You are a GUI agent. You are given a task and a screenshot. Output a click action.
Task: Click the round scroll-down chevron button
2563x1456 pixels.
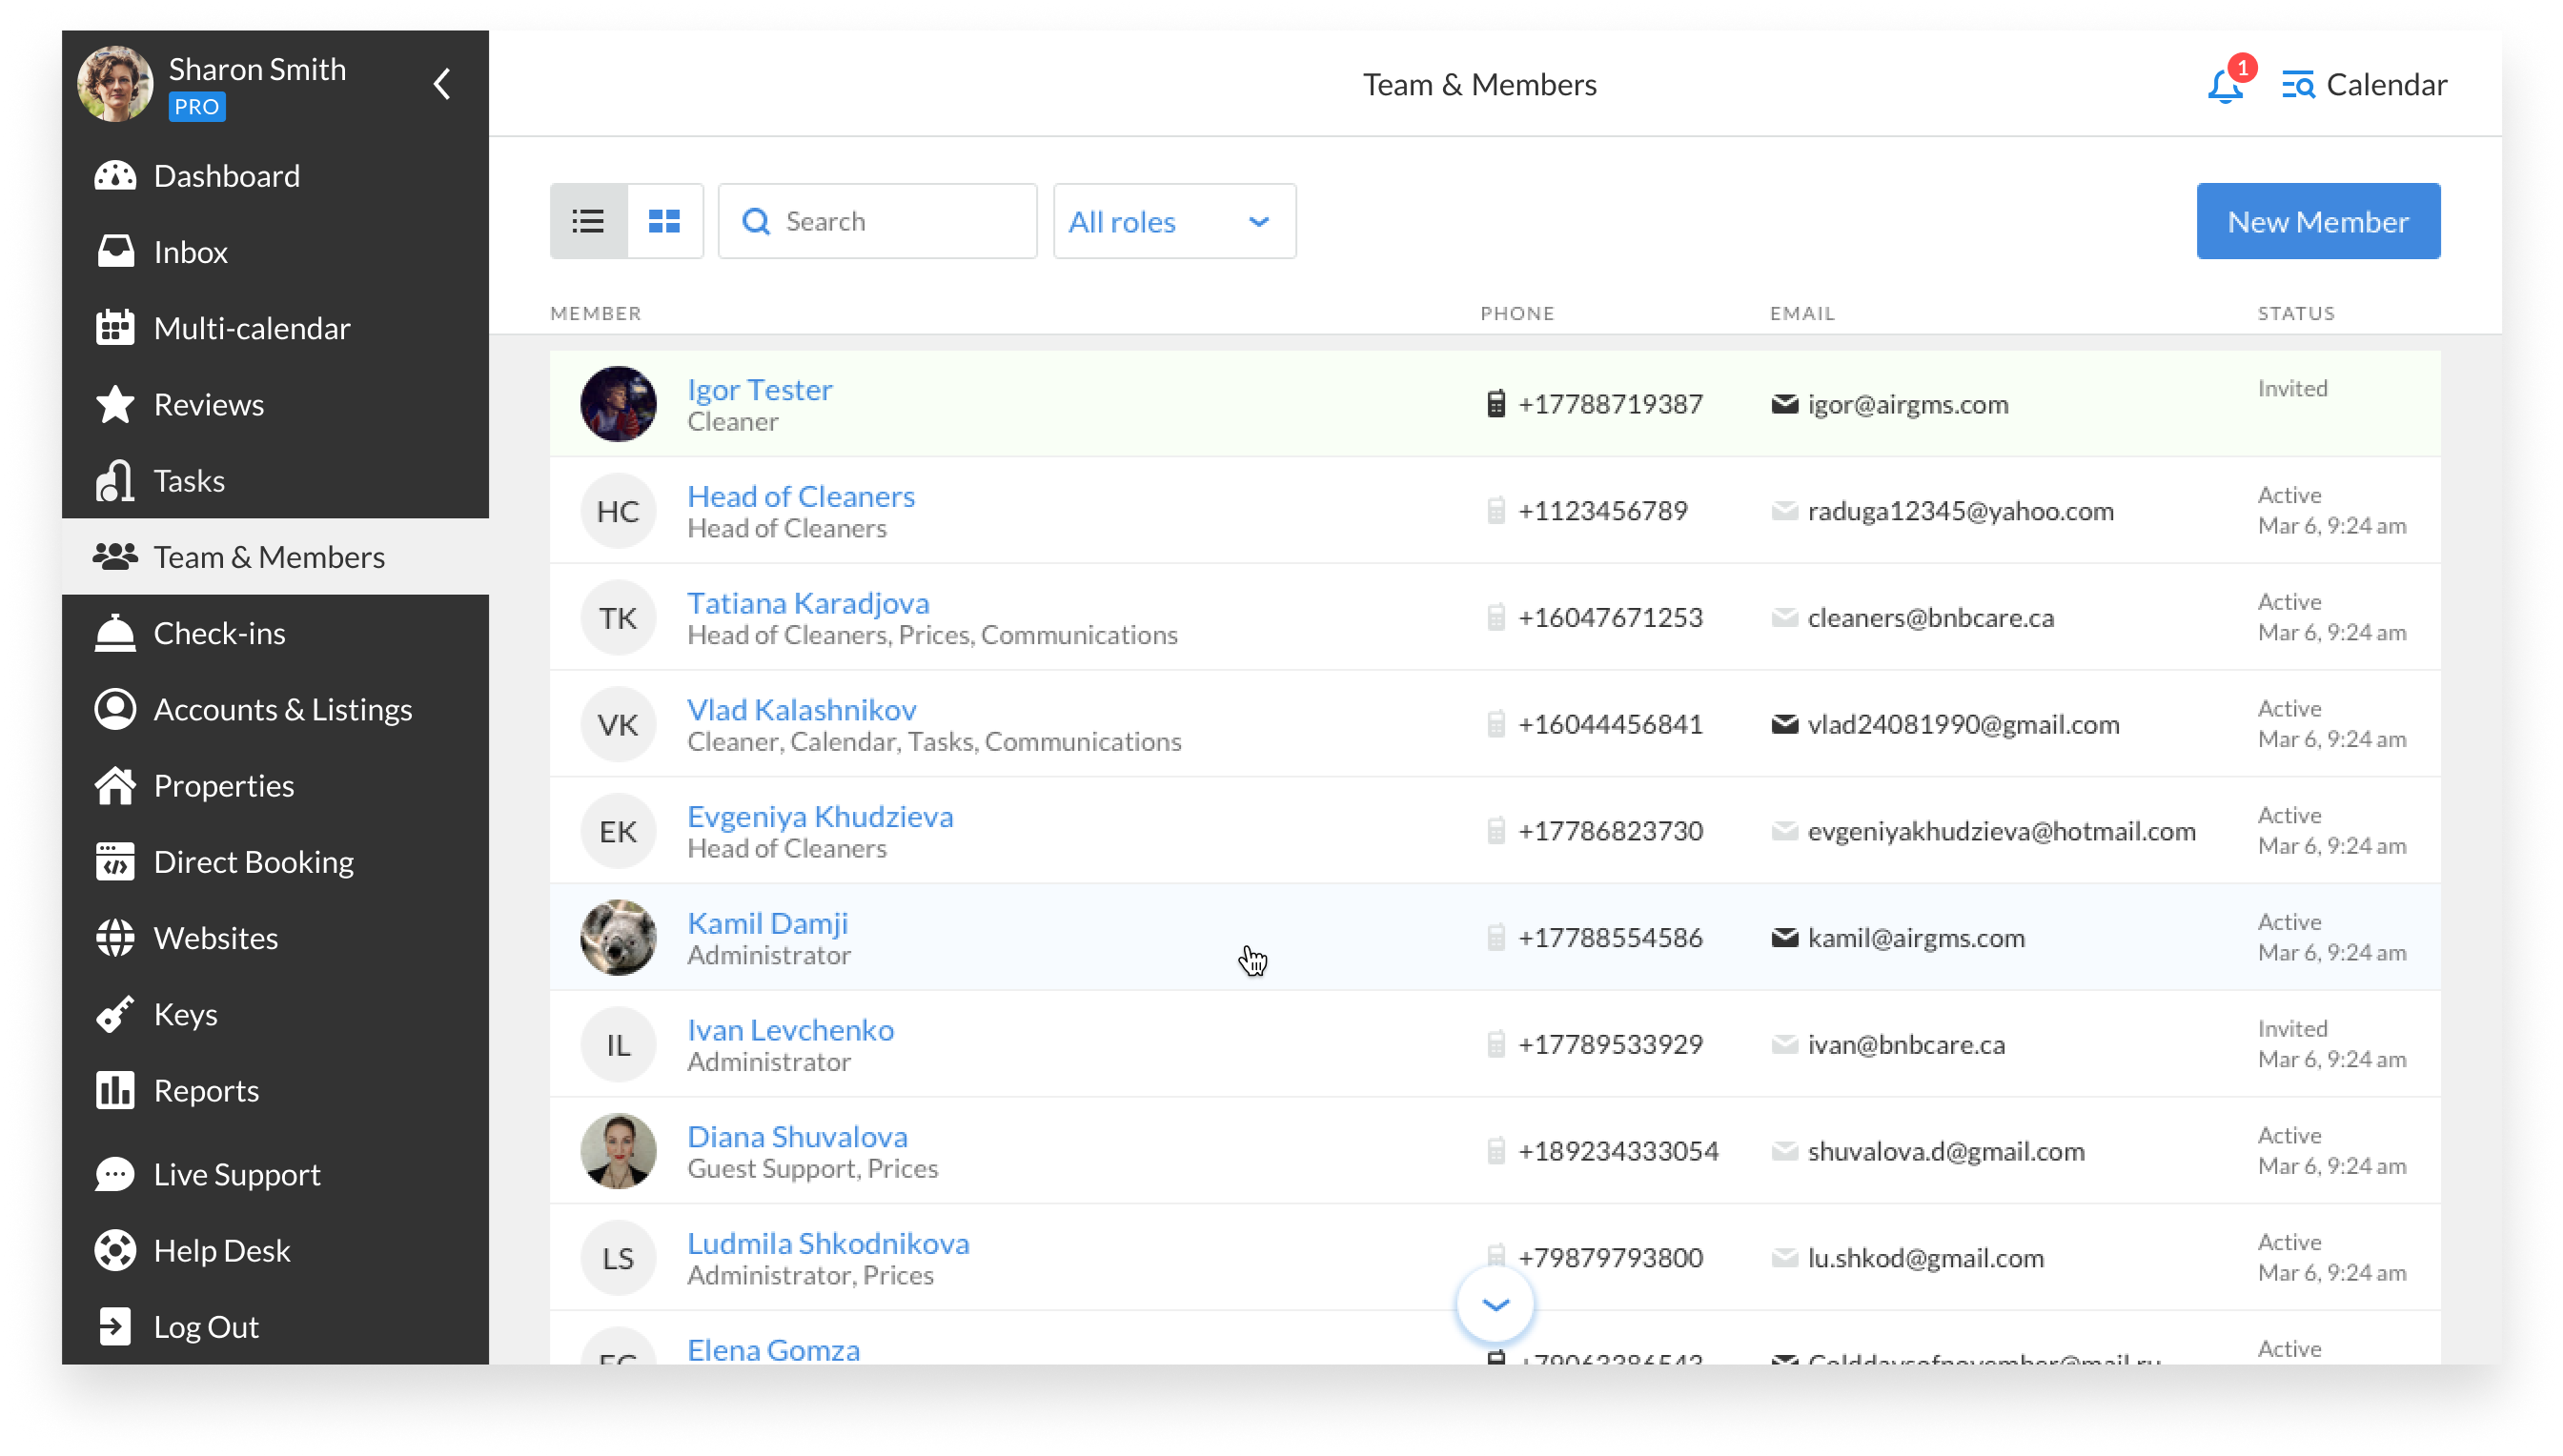click(1495, 1304)
